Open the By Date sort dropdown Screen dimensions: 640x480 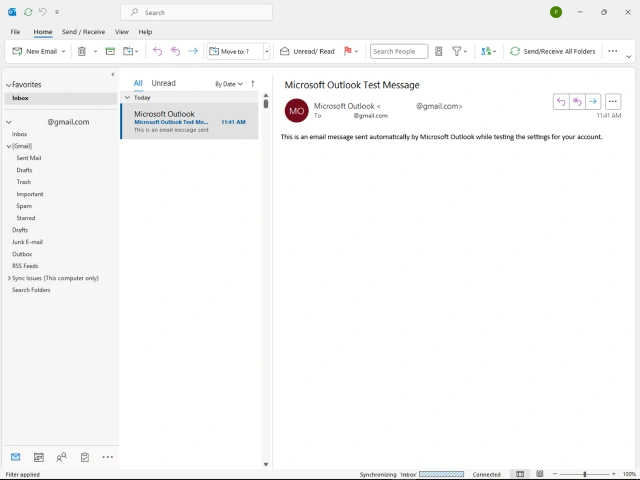[x=229, y=84]
